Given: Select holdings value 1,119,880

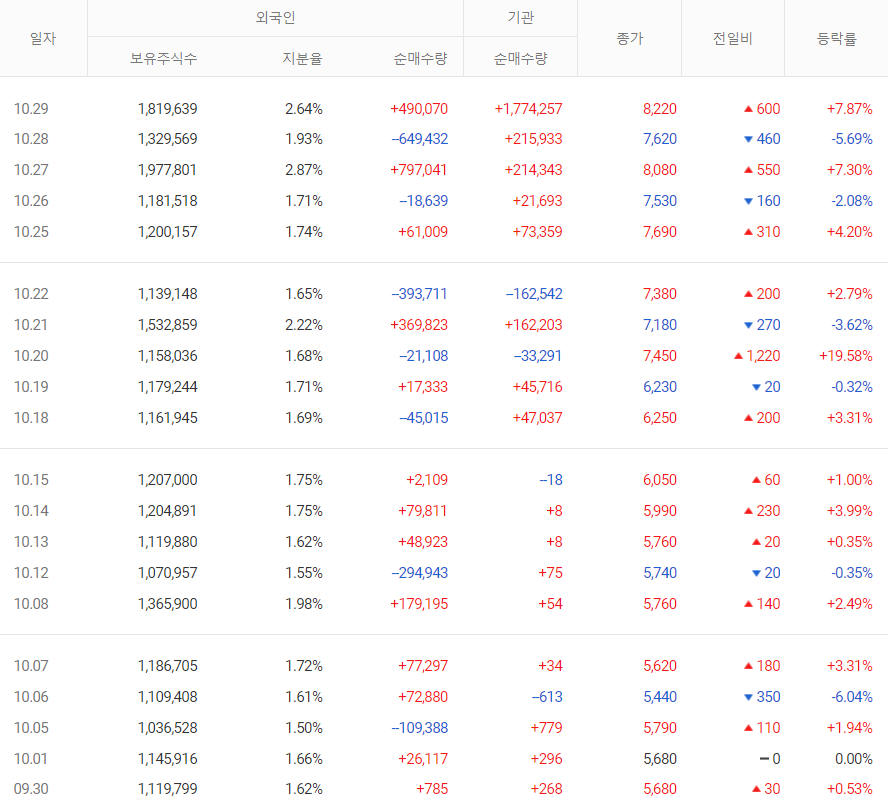Looking at the screenshot, I should (x=168, y=541).
